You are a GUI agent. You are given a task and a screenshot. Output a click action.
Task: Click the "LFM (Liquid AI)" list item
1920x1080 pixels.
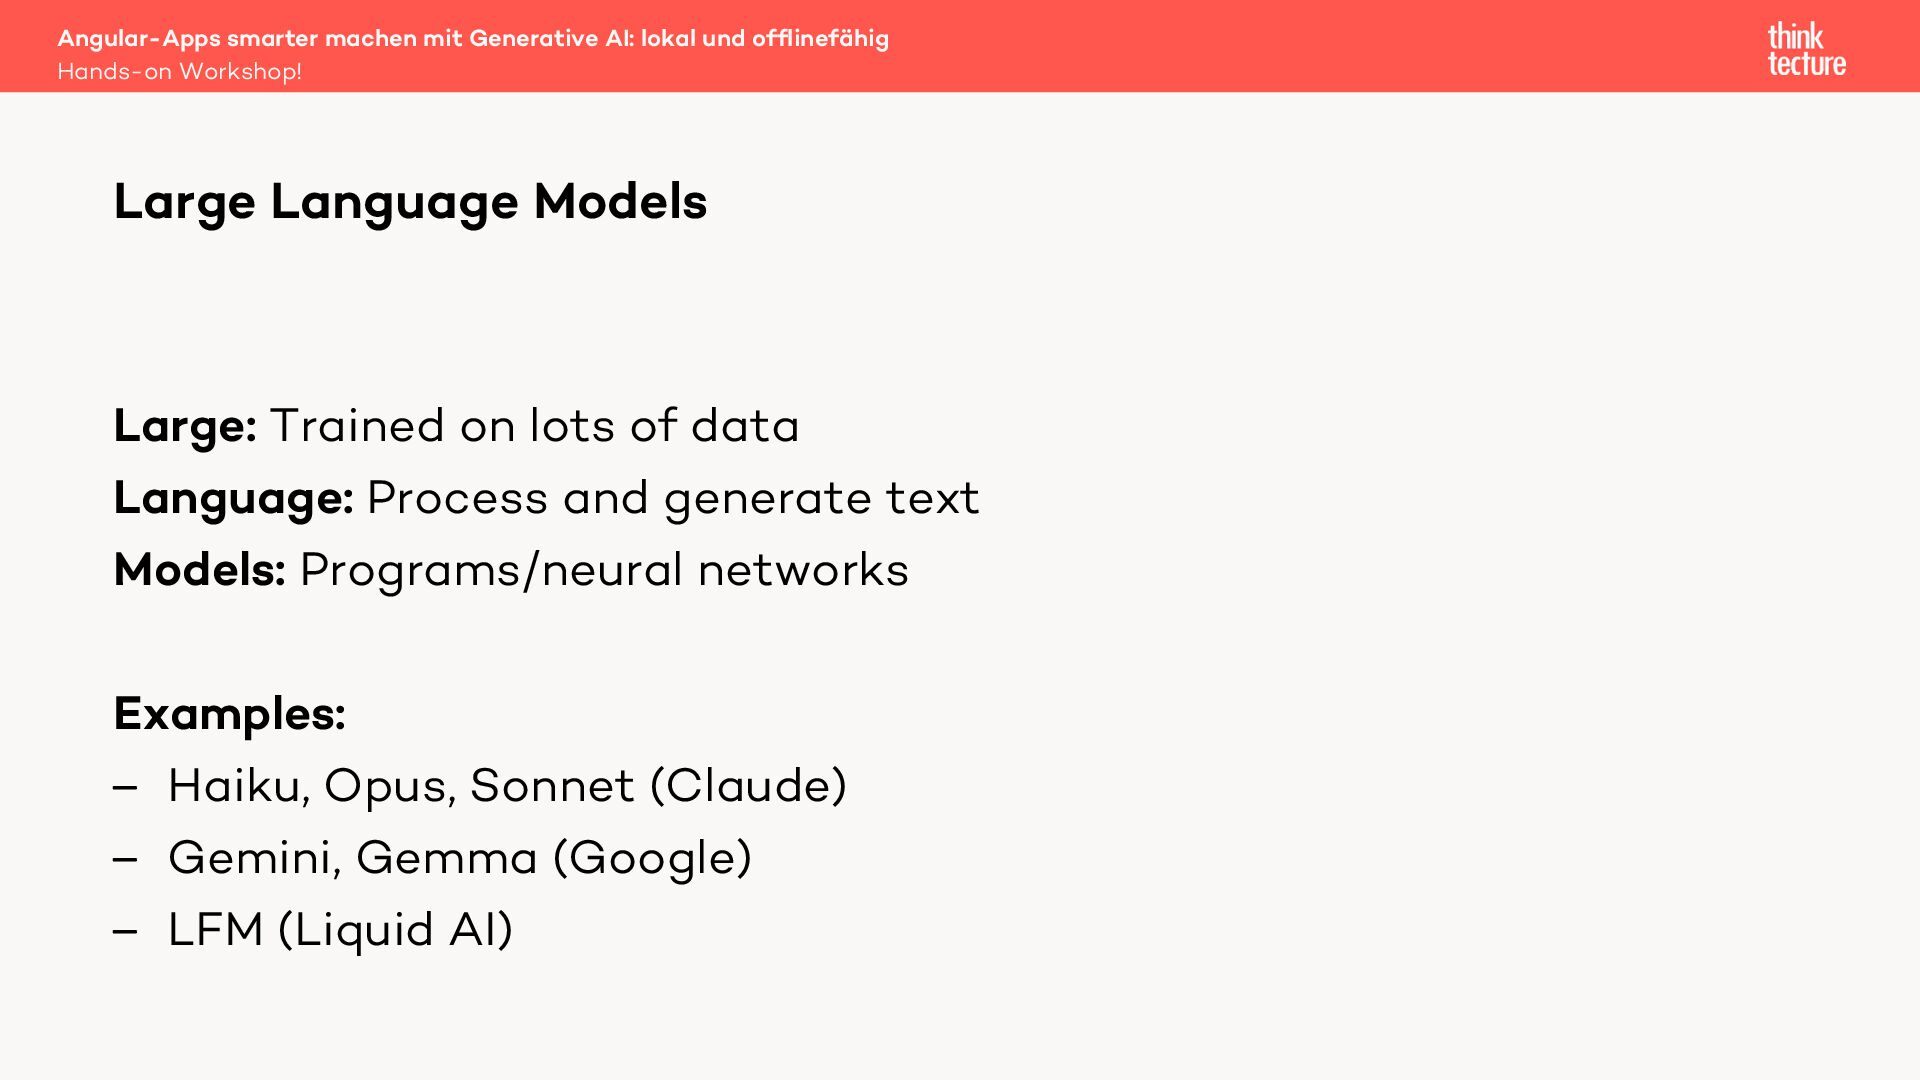coord(340,930)
